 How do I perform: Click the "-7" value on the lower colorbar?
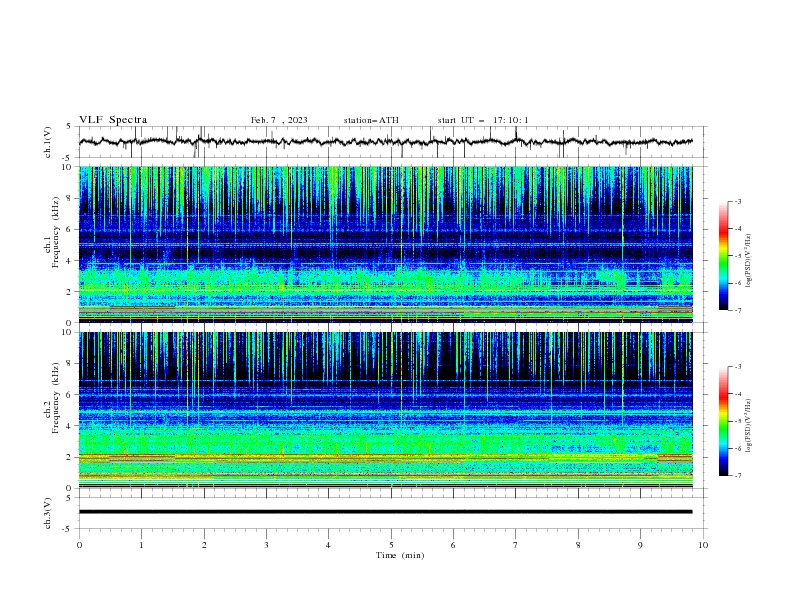(737, 476)
